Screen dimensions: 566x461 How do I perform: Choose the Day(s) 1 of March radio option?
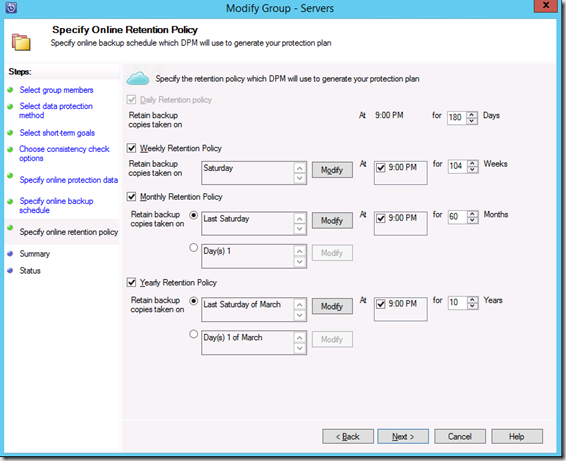click(x=193, y=334)
